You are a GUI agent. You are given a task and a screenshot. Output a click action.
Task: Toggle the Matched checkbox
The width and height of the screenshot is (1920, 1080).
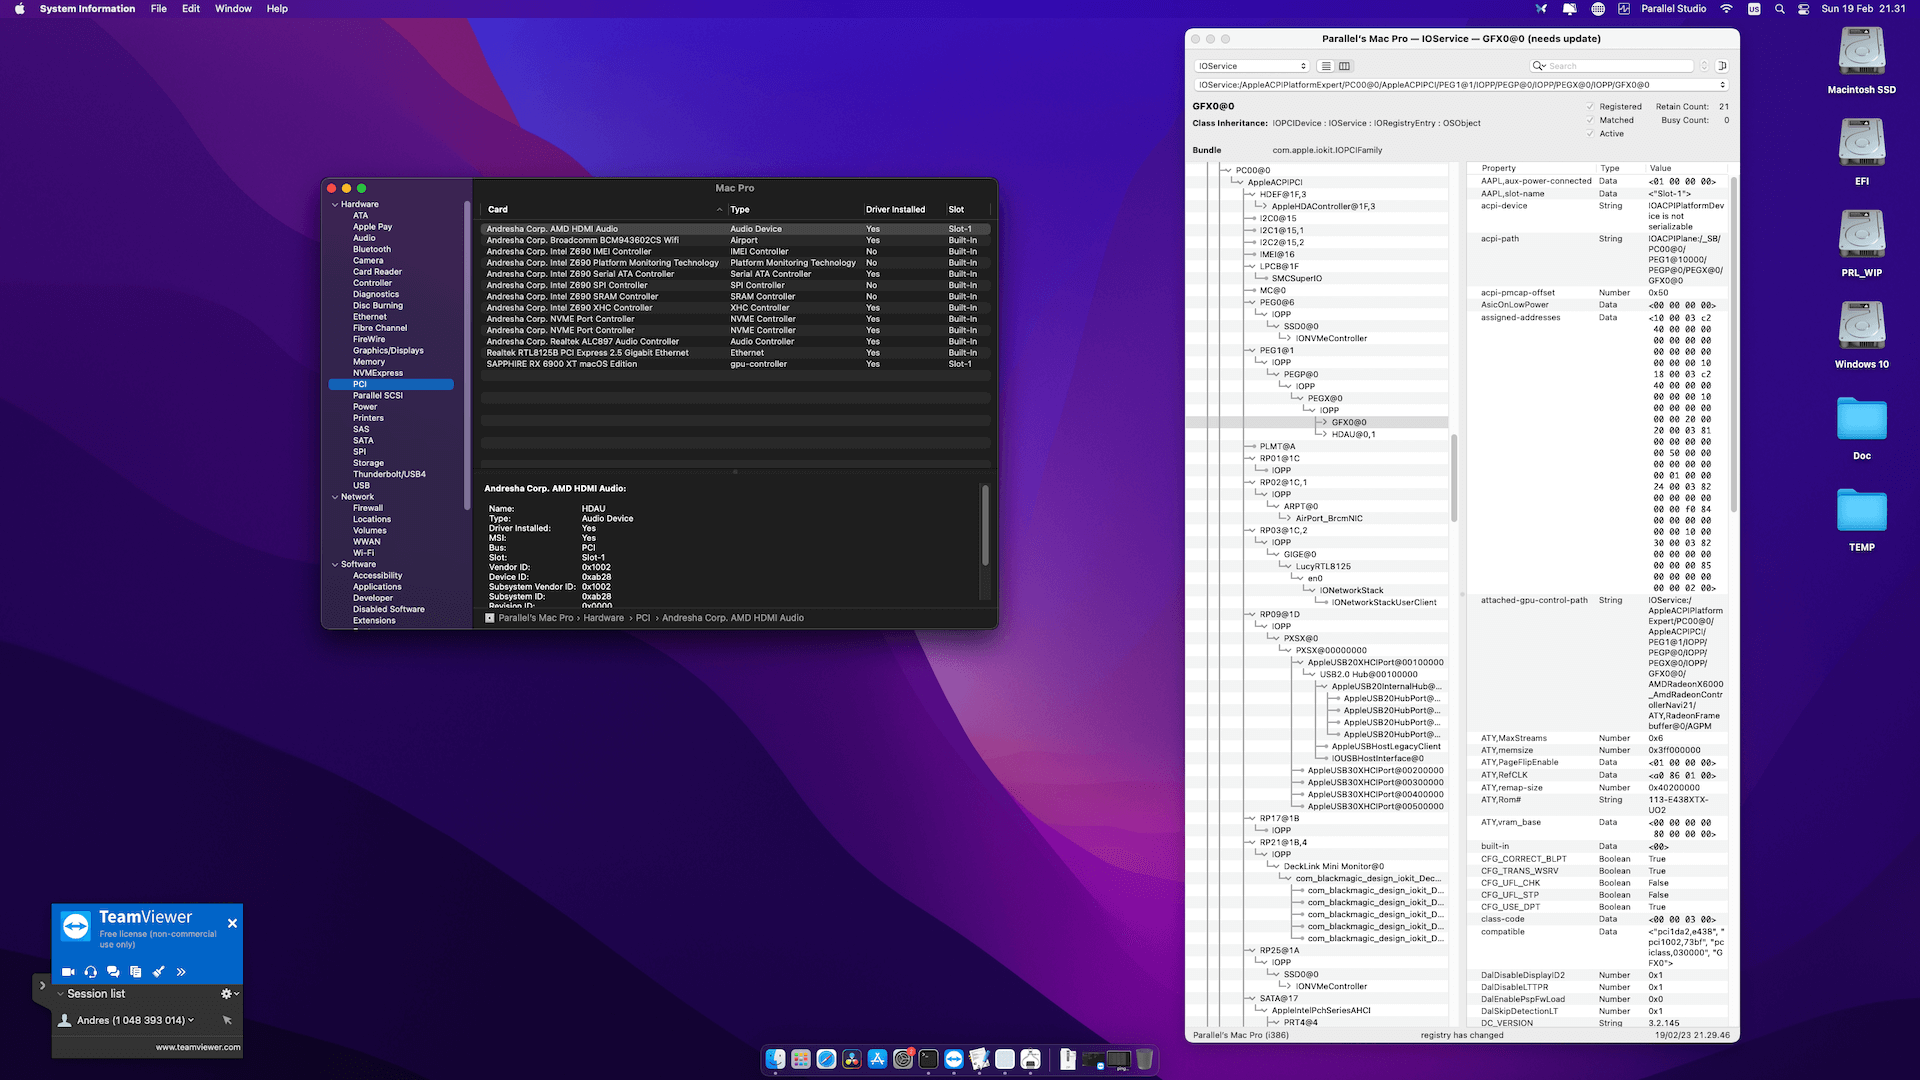click(1590, 120)
